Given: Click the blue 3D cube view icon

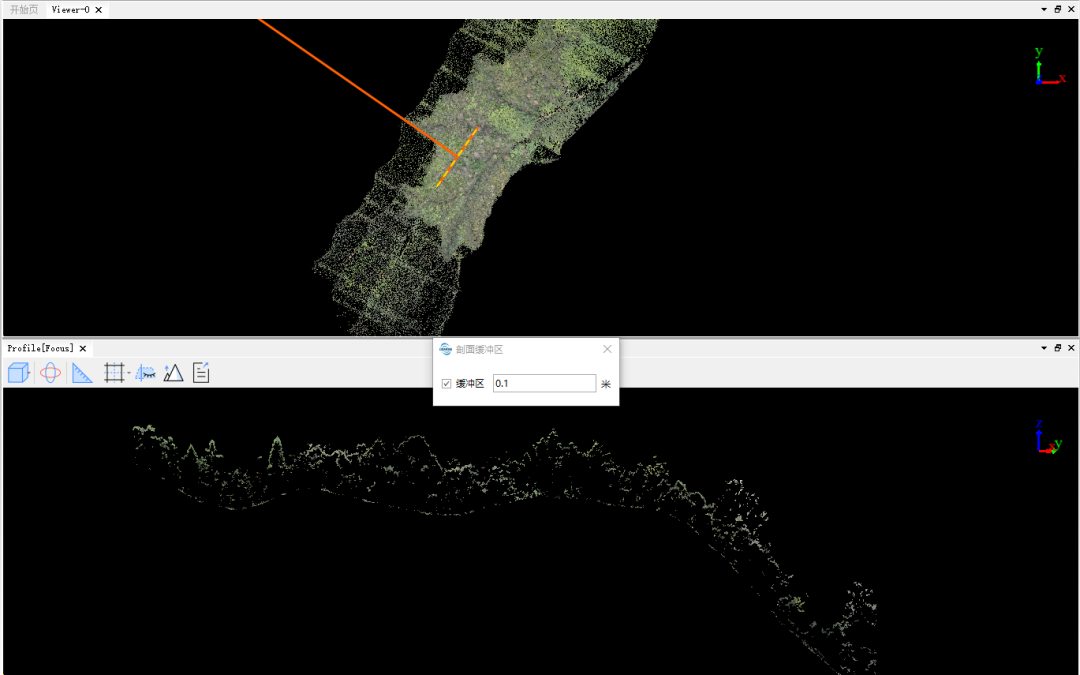Looking at the screenshot, I should [19, 373].
